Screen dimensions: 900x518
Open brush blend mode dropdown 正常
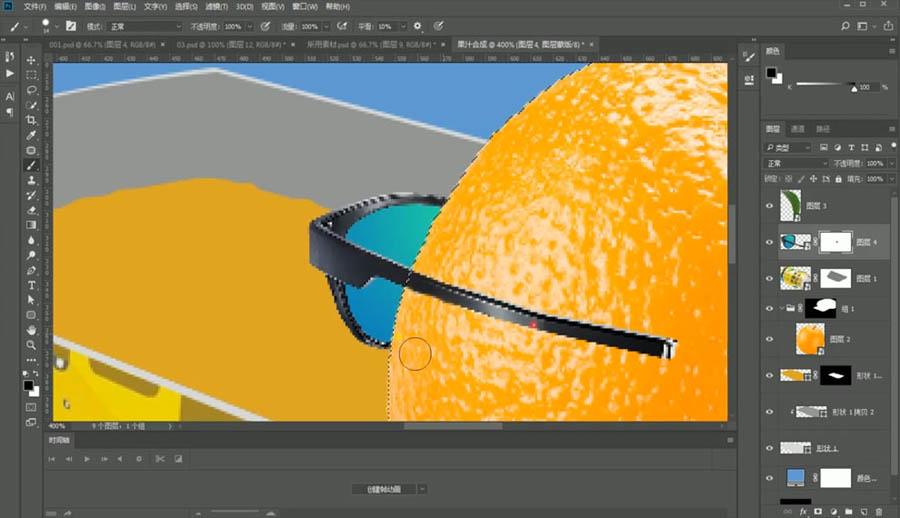[x=147, y=26]
